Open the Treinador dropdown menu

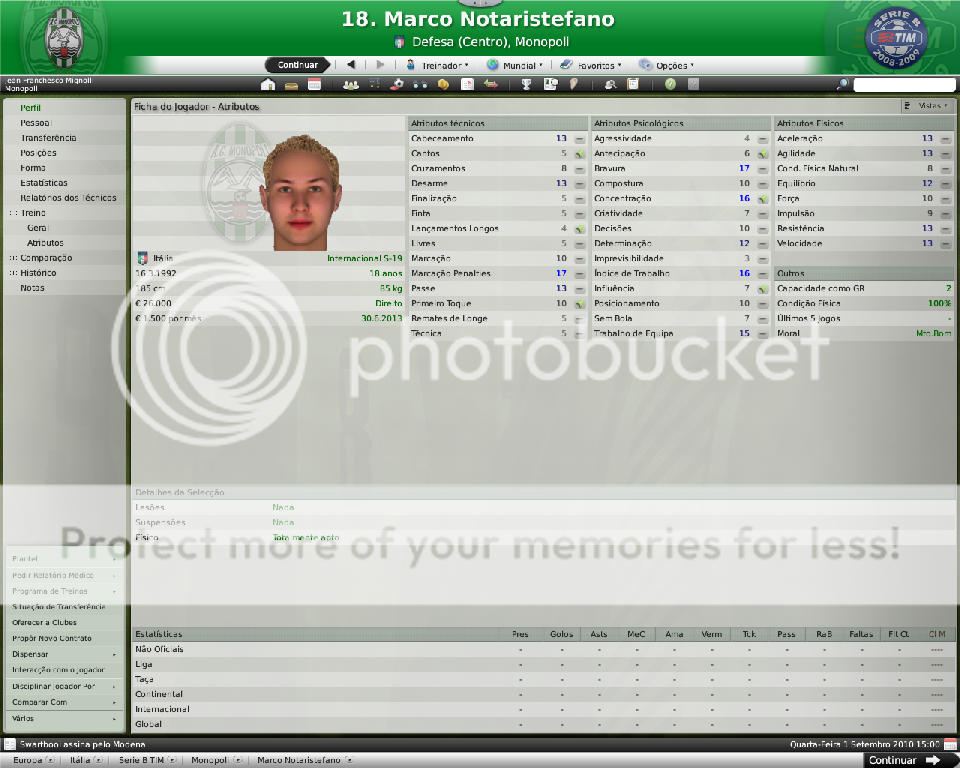(445, 65)
